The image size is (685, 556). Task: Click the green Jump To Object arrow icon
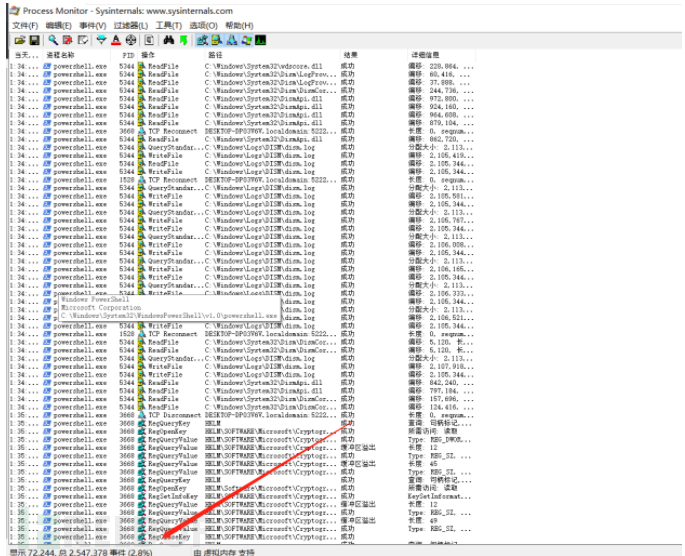click(183, 40)
